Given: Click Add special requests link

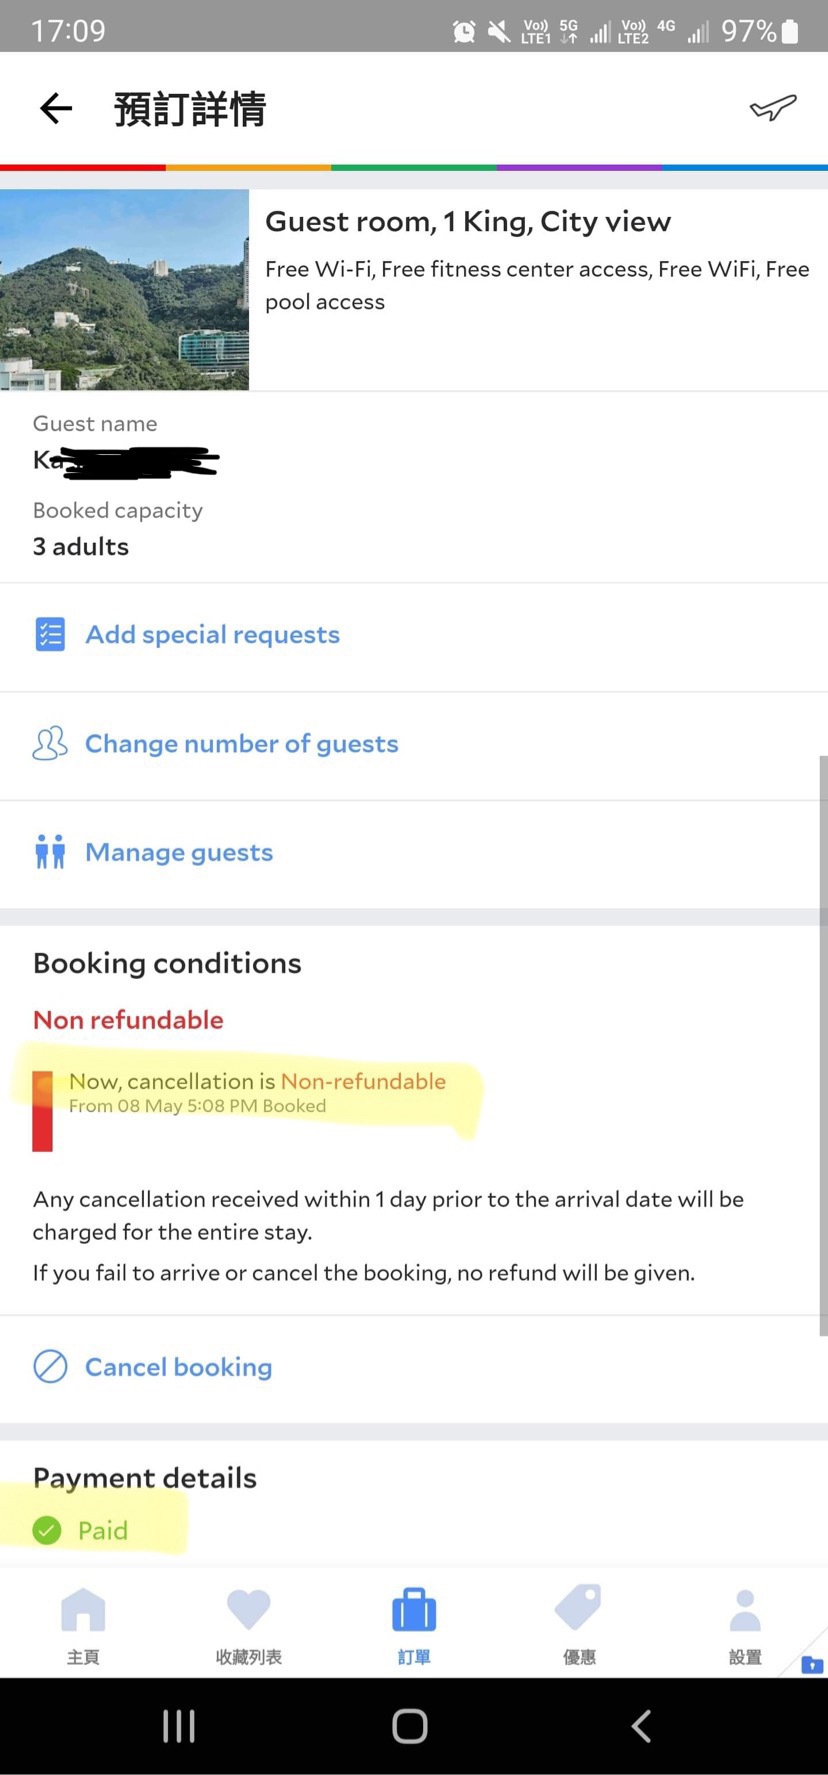Looking at the screenshot, I should point(212,635).
